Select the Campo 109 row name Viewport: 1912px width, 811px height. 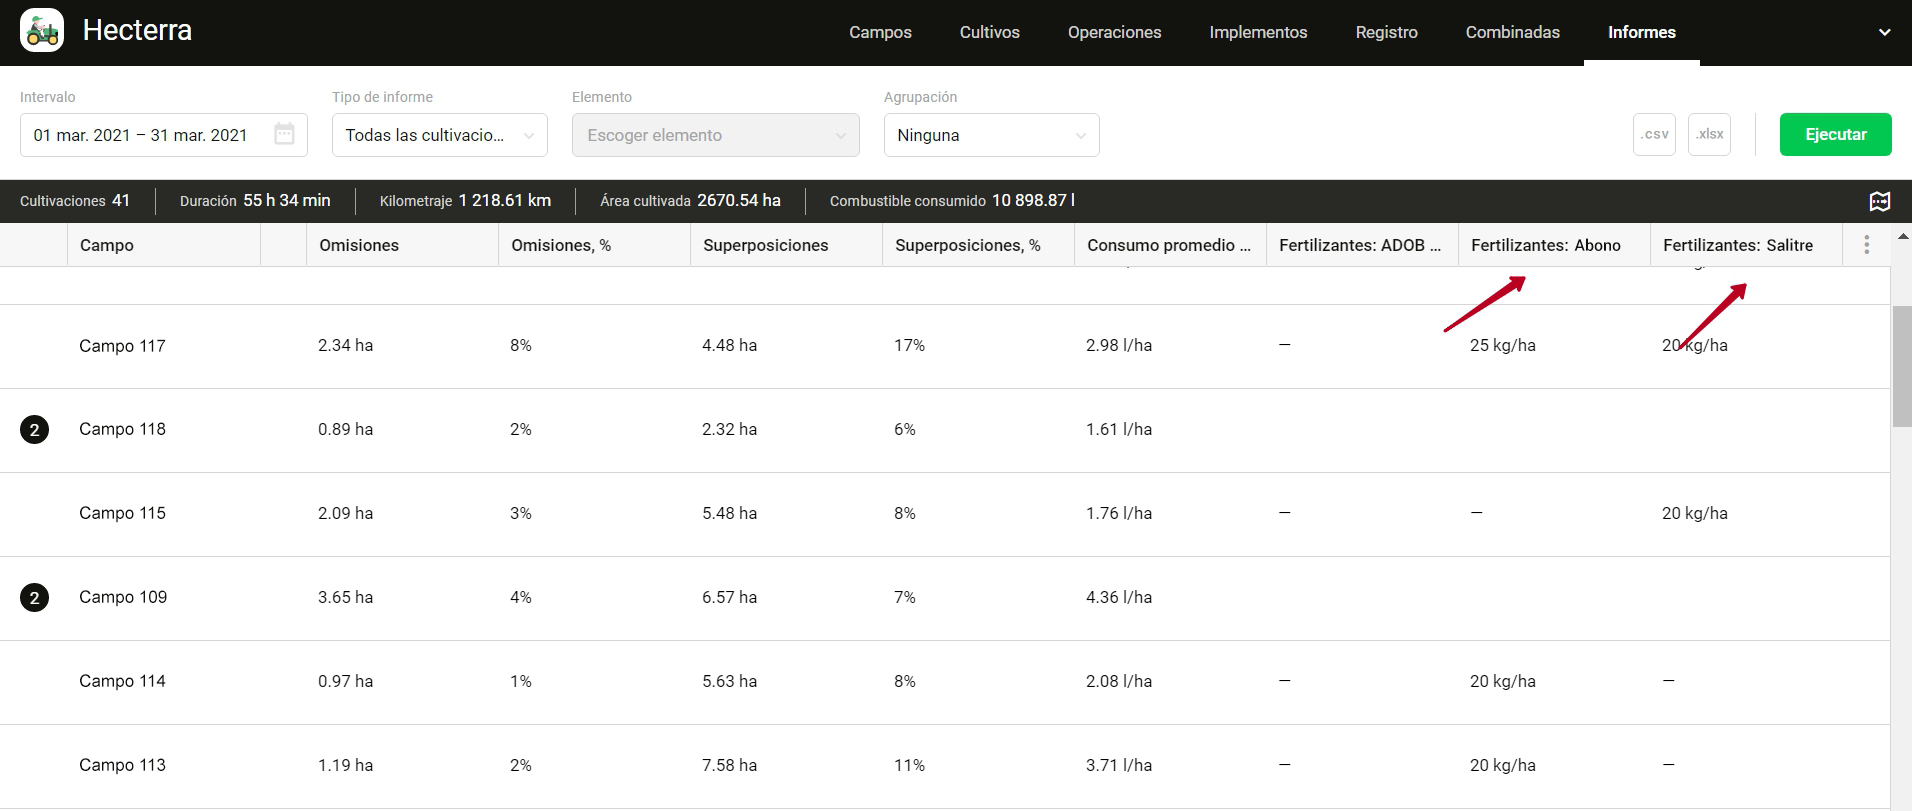[x=123, y=597]
